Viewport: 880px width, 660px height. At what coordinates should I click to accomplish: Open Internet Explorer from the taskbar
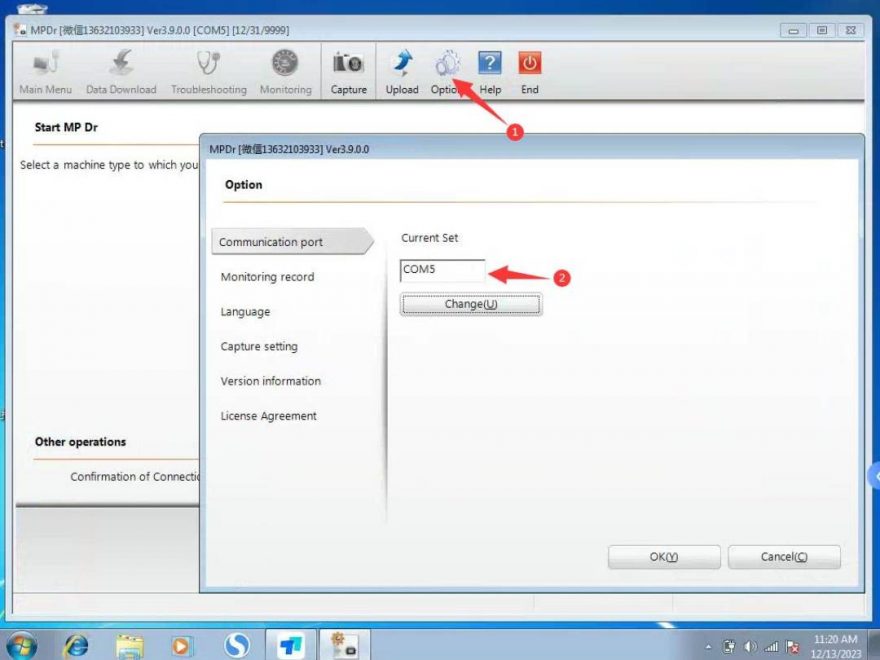76,645
